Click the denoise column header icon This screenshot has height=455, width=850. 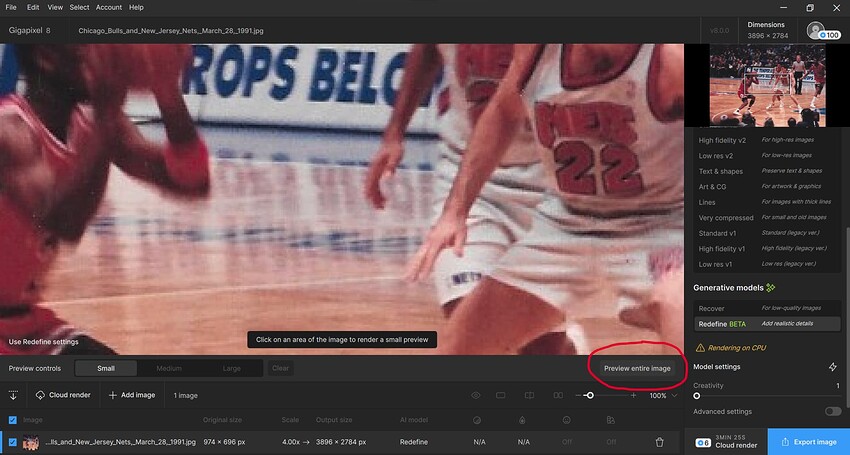tap(477, 420)
